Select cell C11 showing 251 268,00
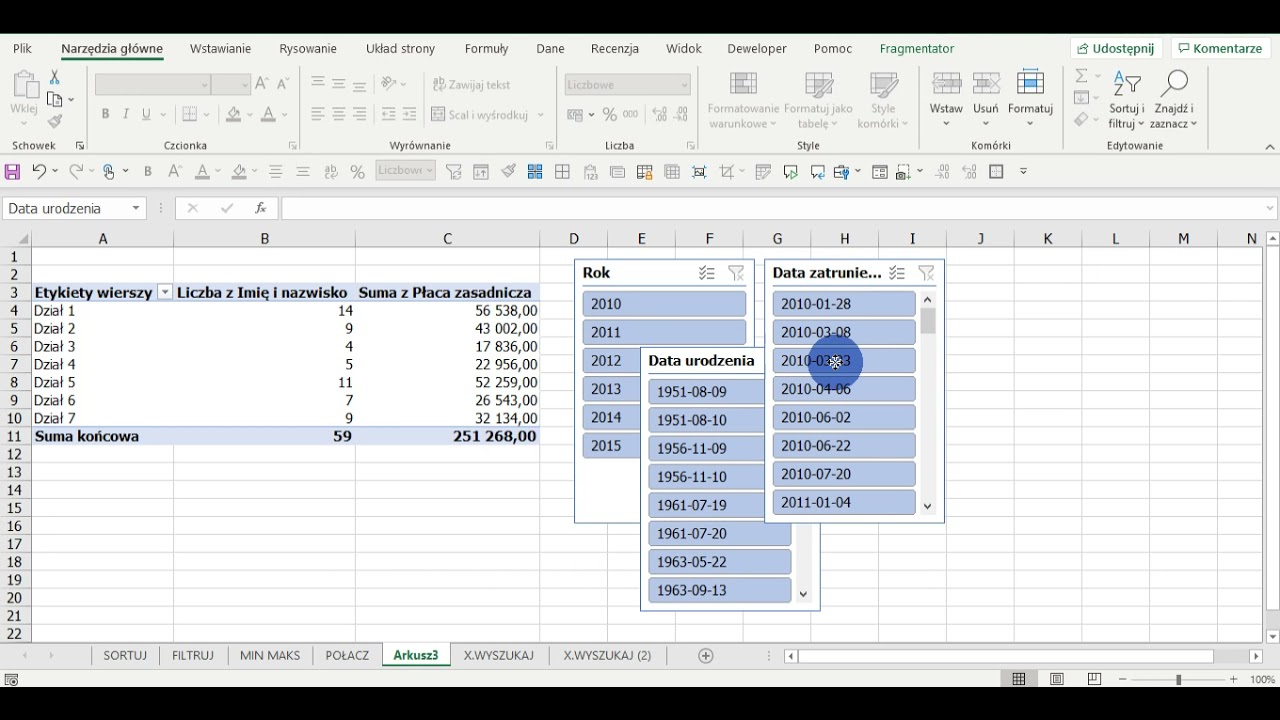1280x720 pixels. [x=447, y=436]
